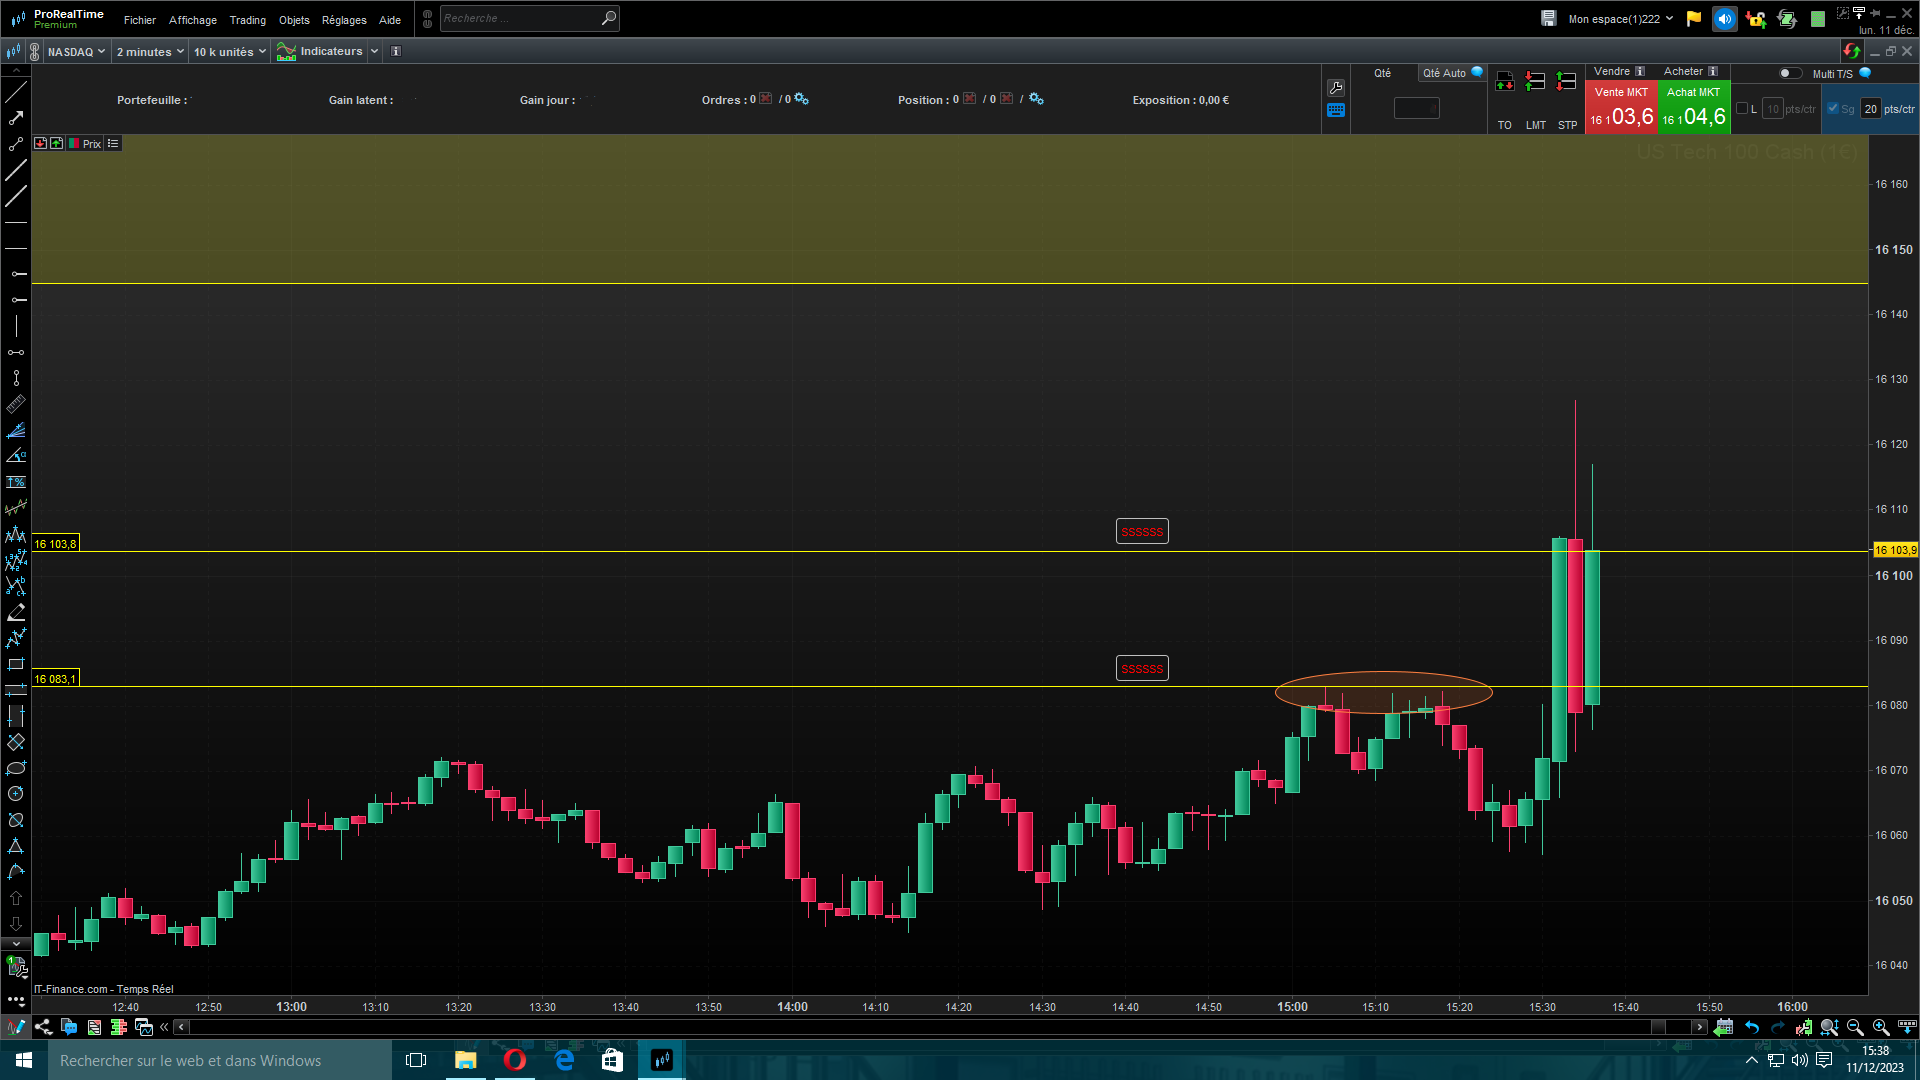Click the Indicateurs chart icon

(287, 52)
